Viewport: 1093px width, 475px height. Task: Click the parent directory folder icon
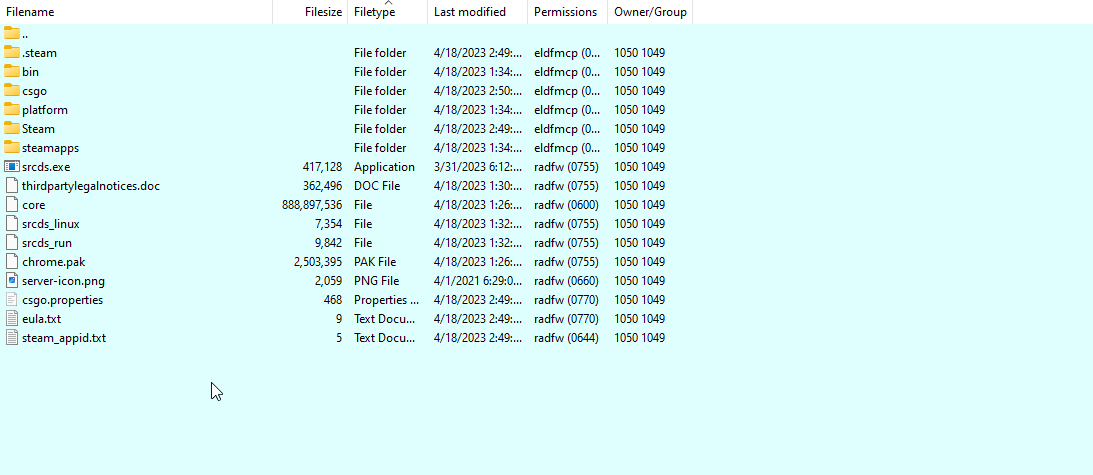12,33
